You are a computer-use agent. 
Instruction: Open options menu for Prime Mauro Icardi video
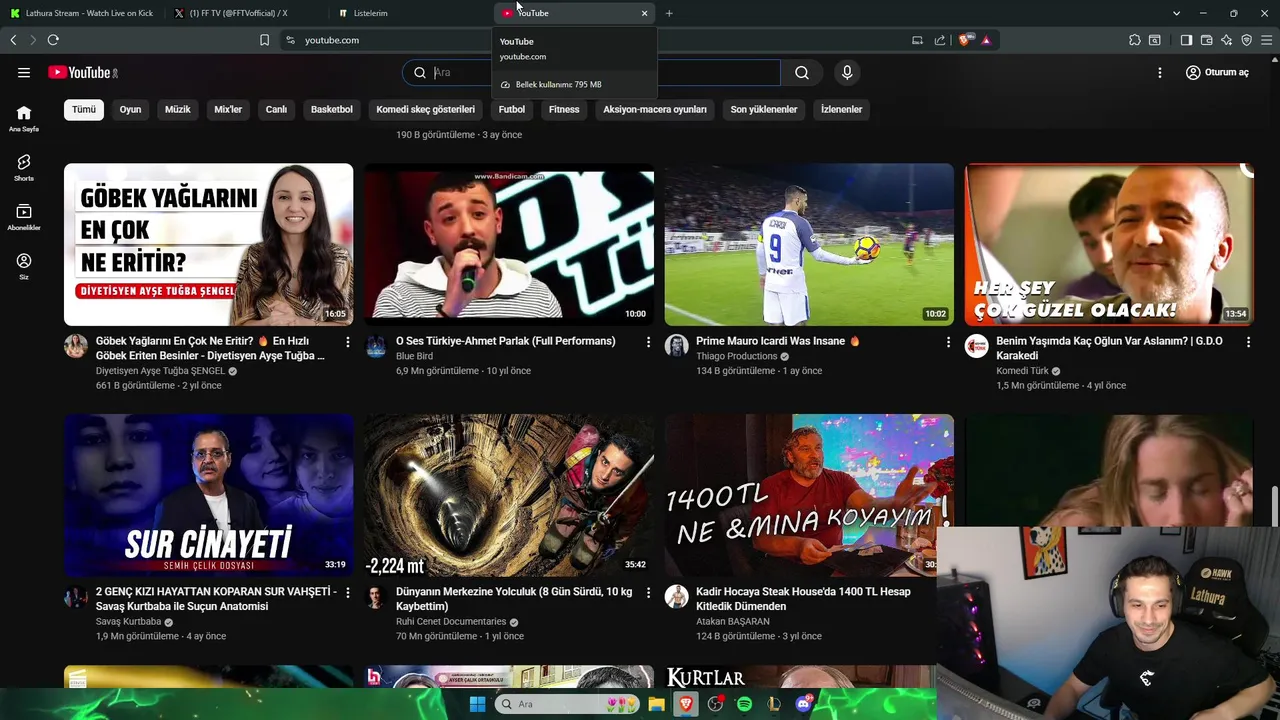948,342
